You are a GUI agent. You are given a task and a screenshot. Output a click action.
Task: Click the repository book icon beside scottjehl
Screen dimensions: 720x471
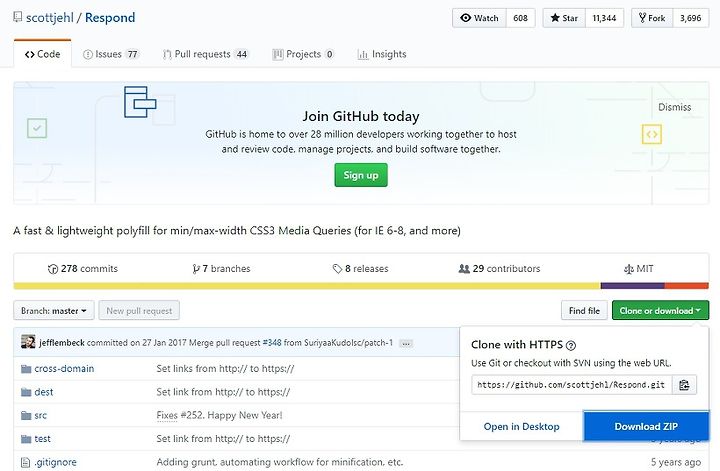(17, 17)
